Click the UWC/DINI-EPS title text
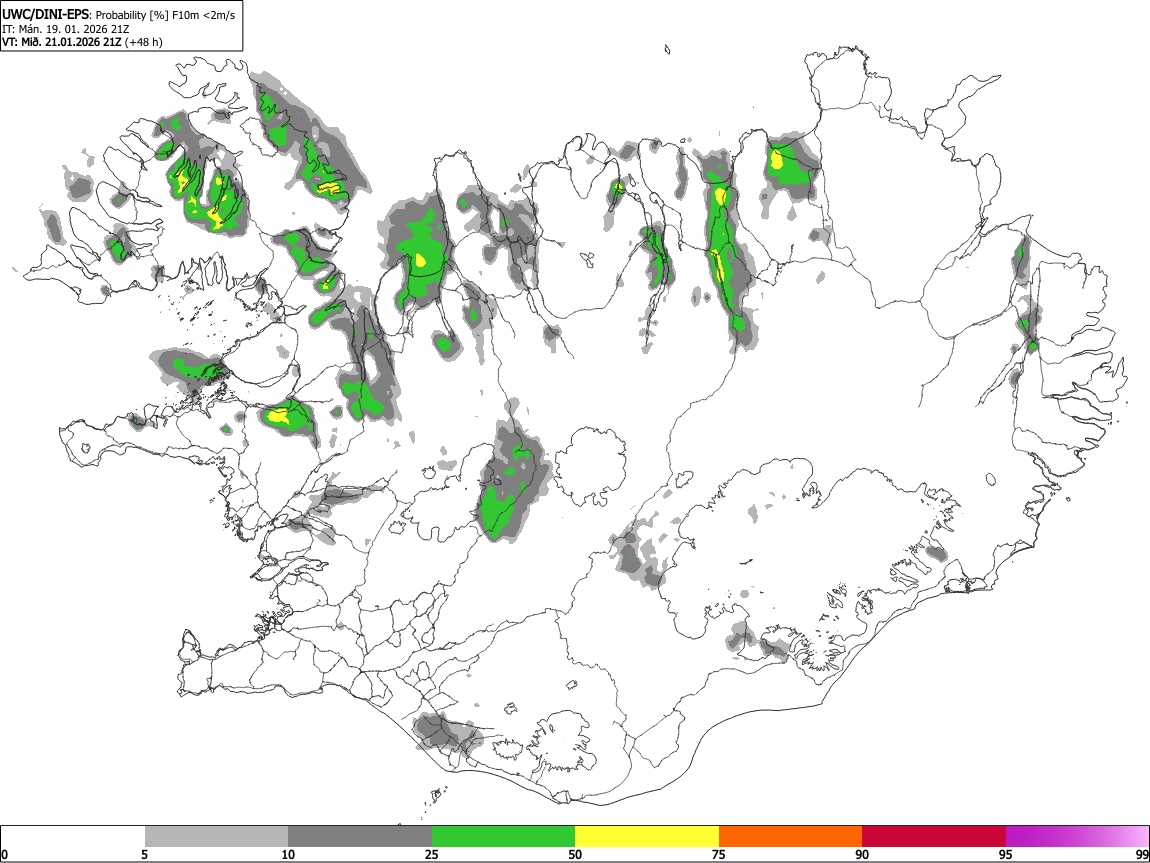The width and height of the screenshot is (1150, 863). pyautogui.click(x=45, y=14)
